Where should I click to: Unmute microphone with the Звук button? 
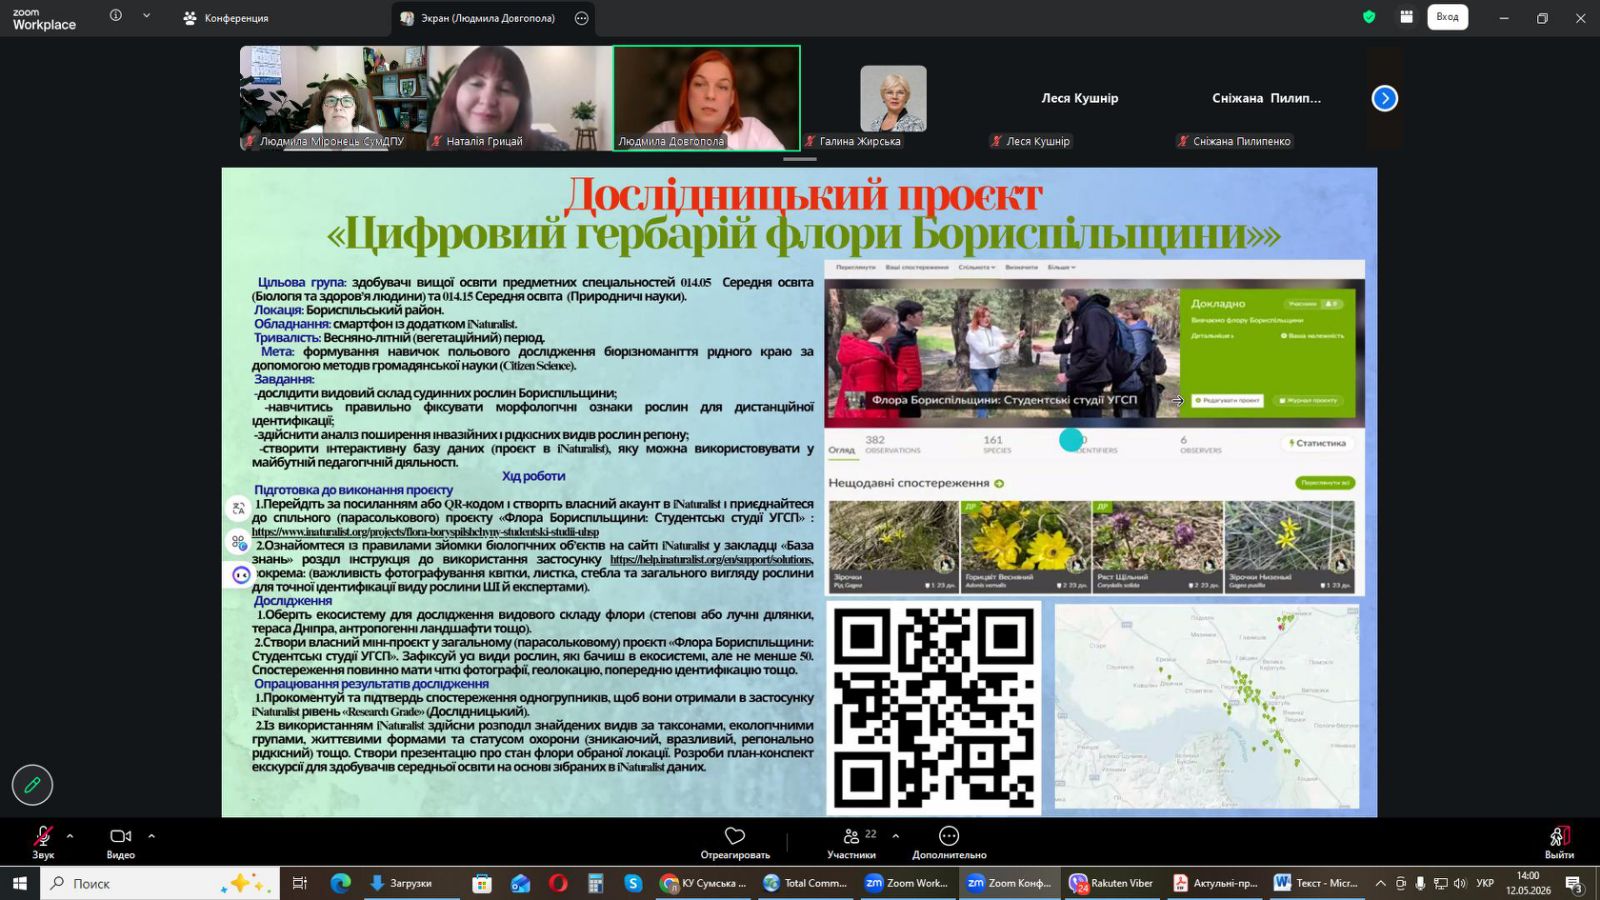pyautogui.click(x=43, y=842)
